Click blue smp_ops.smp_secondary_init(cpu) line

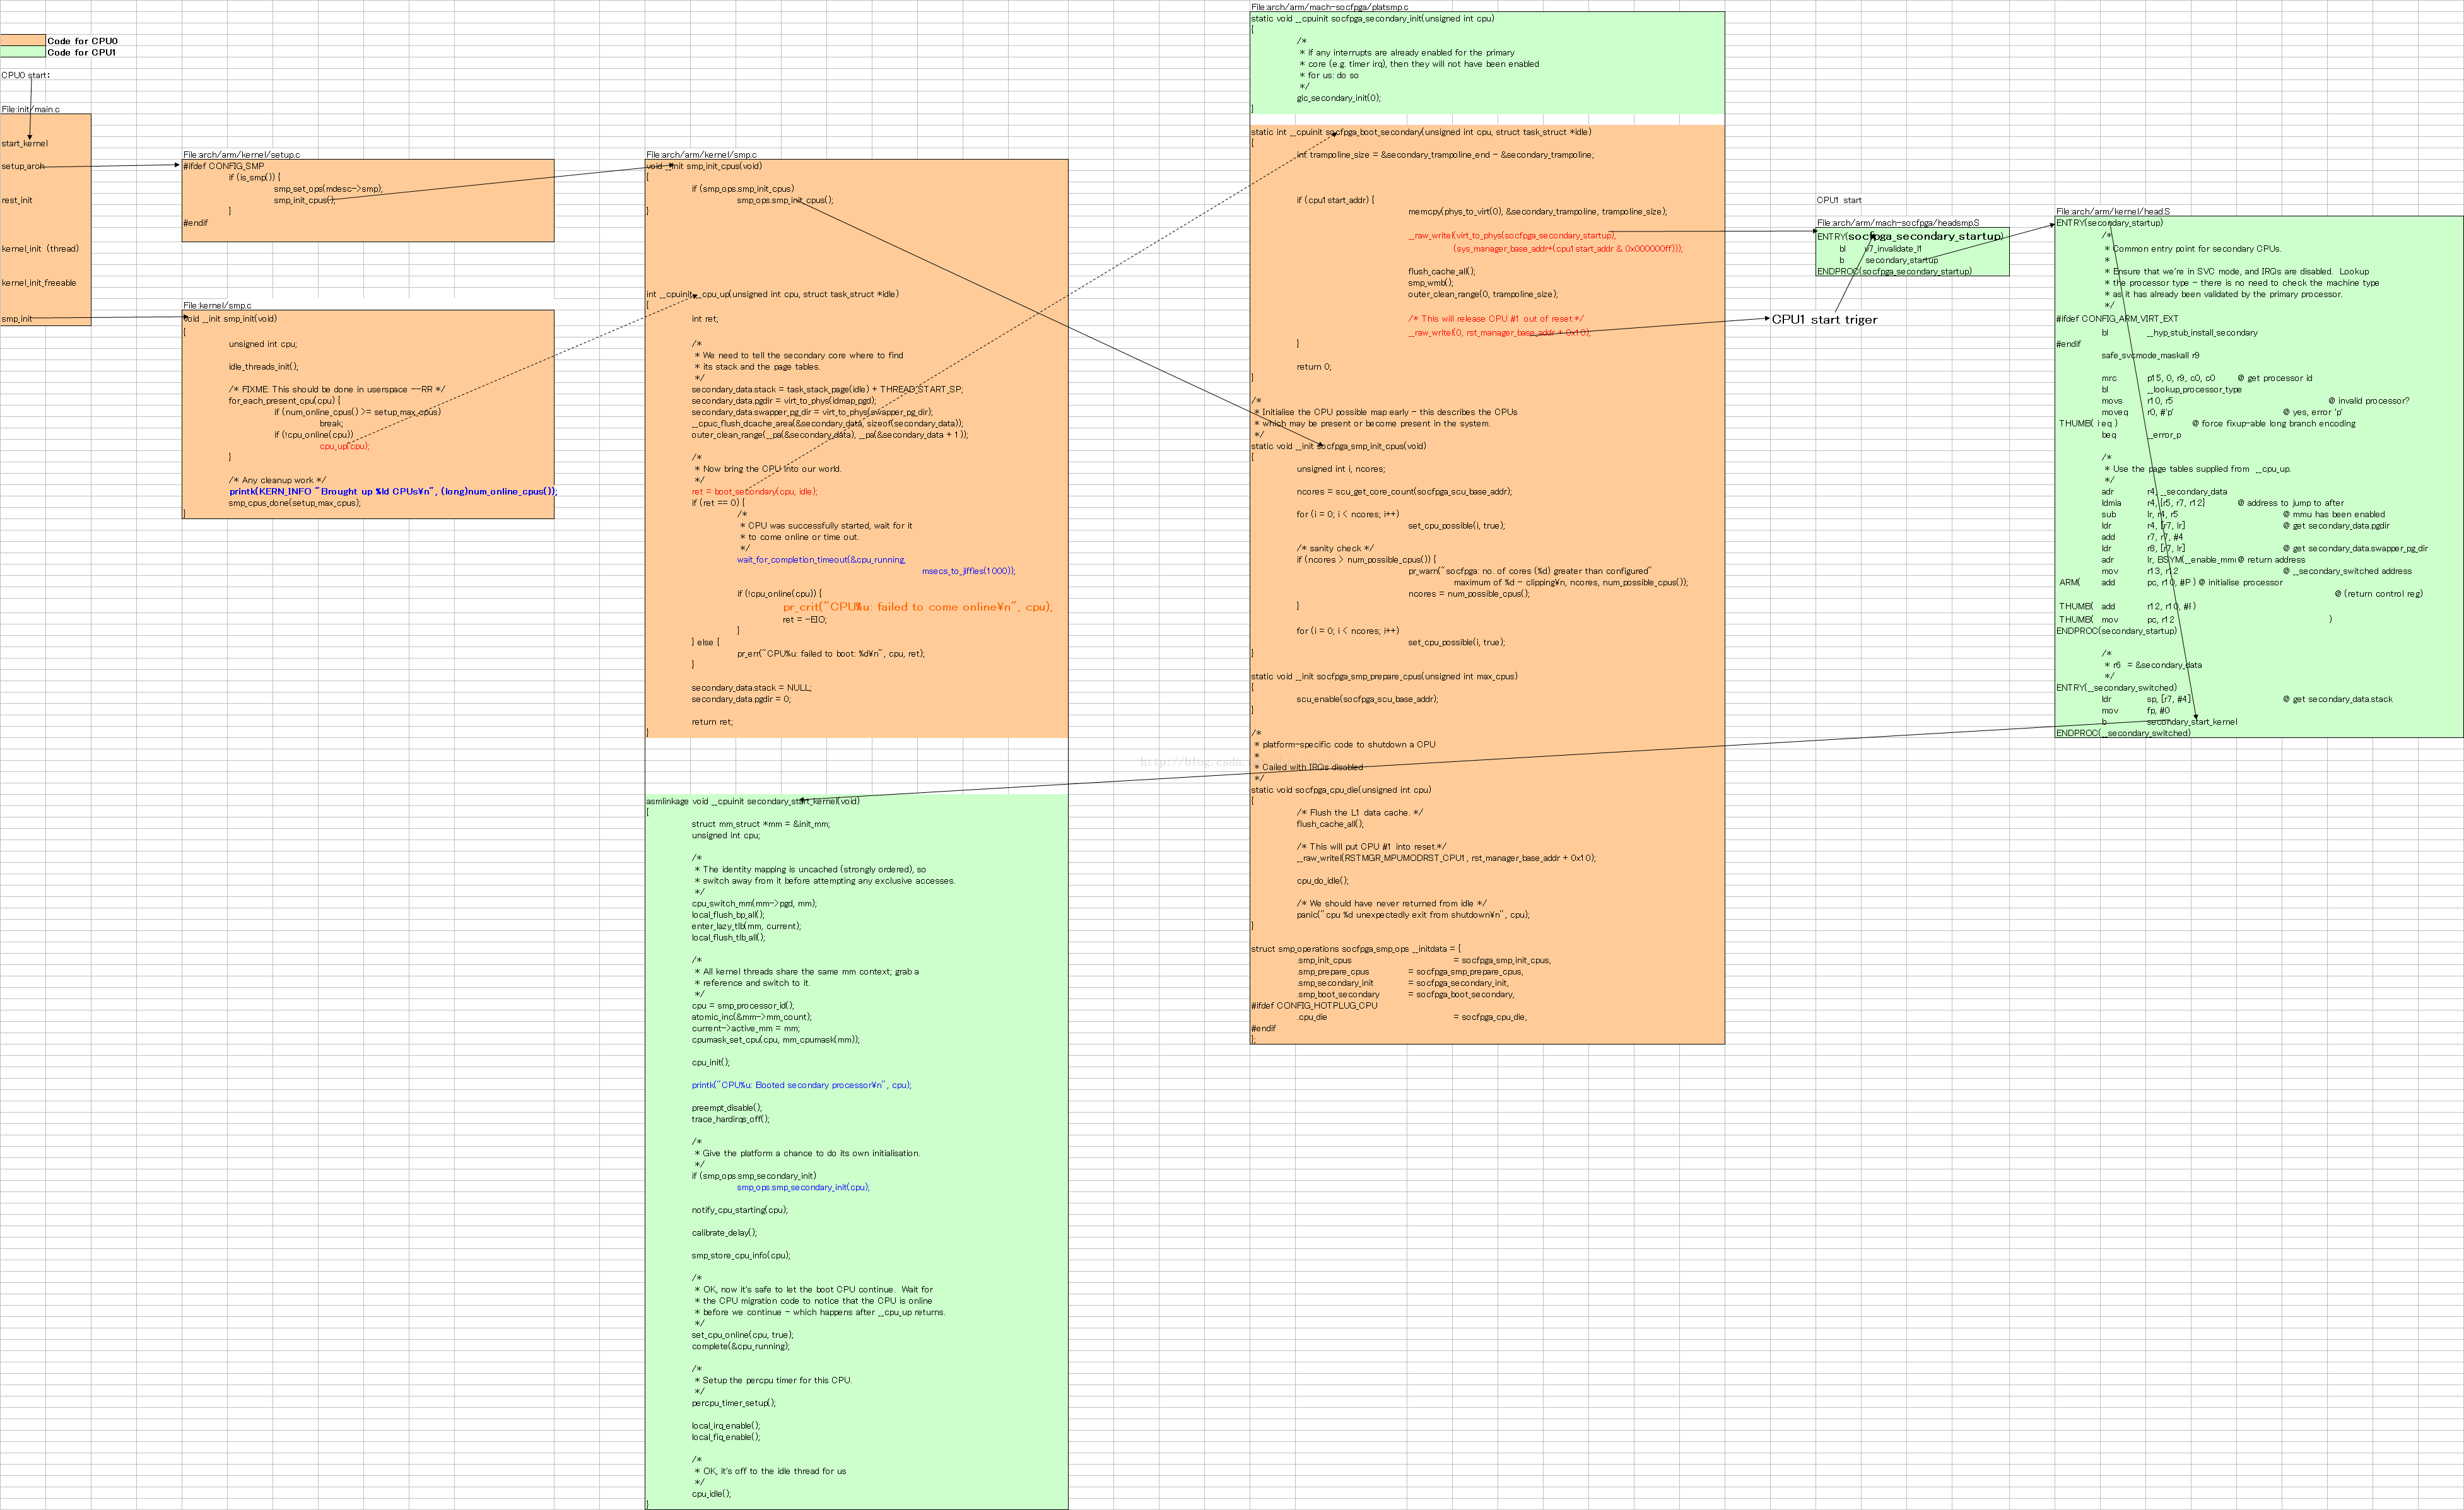pyautogui.click(x=803, y=1187)
